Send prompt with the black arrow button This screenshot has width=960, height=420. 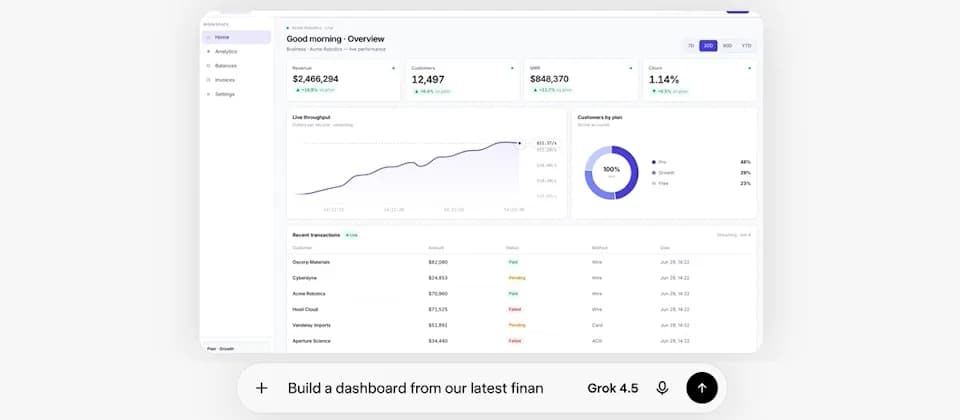pos(702,388)
